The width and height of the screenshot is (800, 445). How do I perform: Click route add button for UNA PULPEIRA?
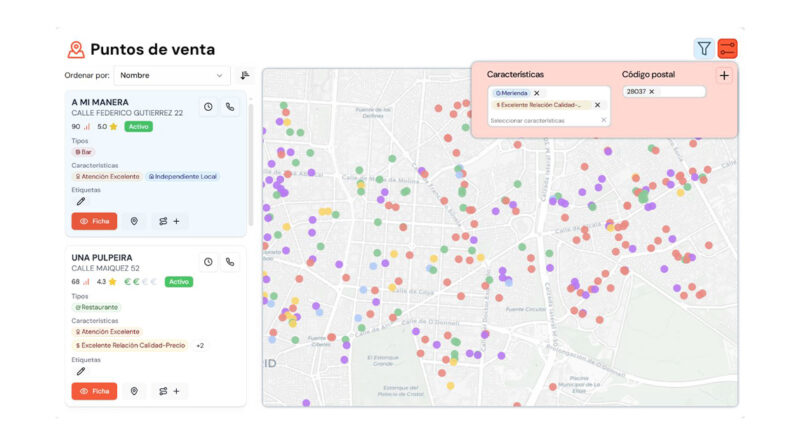click(x=169, y=391)
